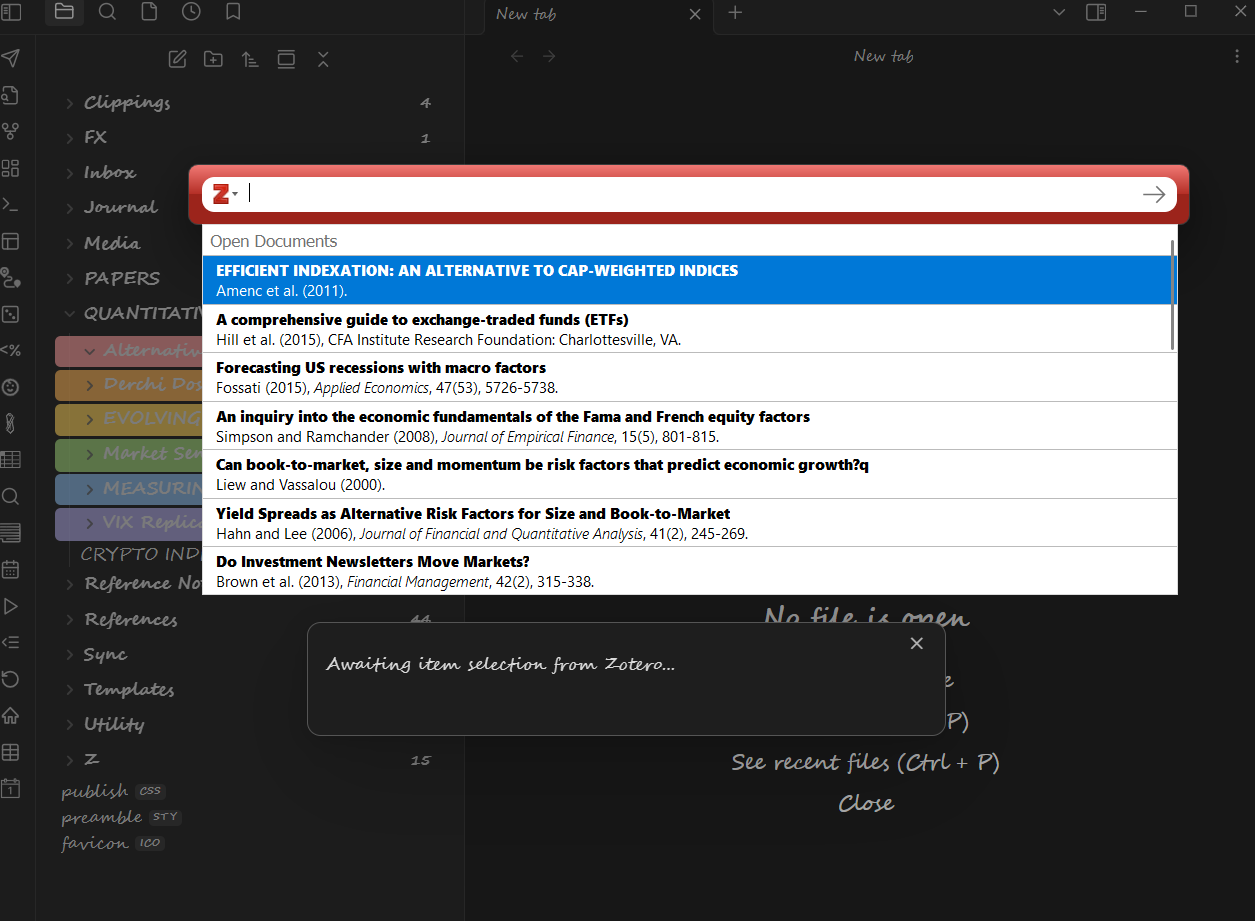Select Forecasting US recessions with macro factors
The image size is (1255, 921).
(x=689, y=377)
